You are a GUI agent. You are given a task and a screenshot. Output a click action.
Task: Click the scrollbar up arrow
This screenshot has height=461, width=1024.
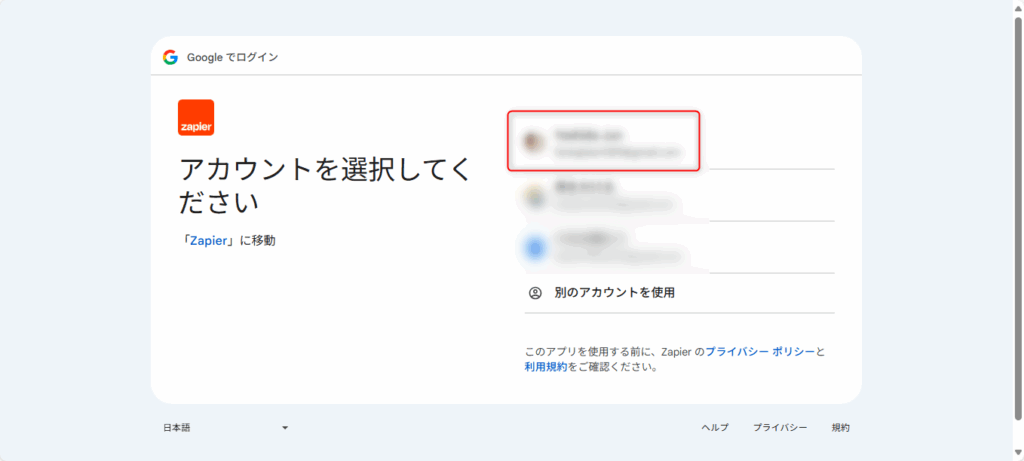1016,6
